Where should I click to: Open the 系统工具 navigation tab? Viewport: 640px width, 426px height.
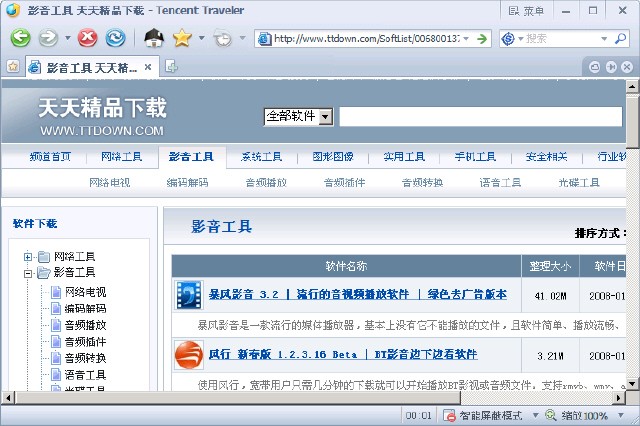(x=261, y=157)
